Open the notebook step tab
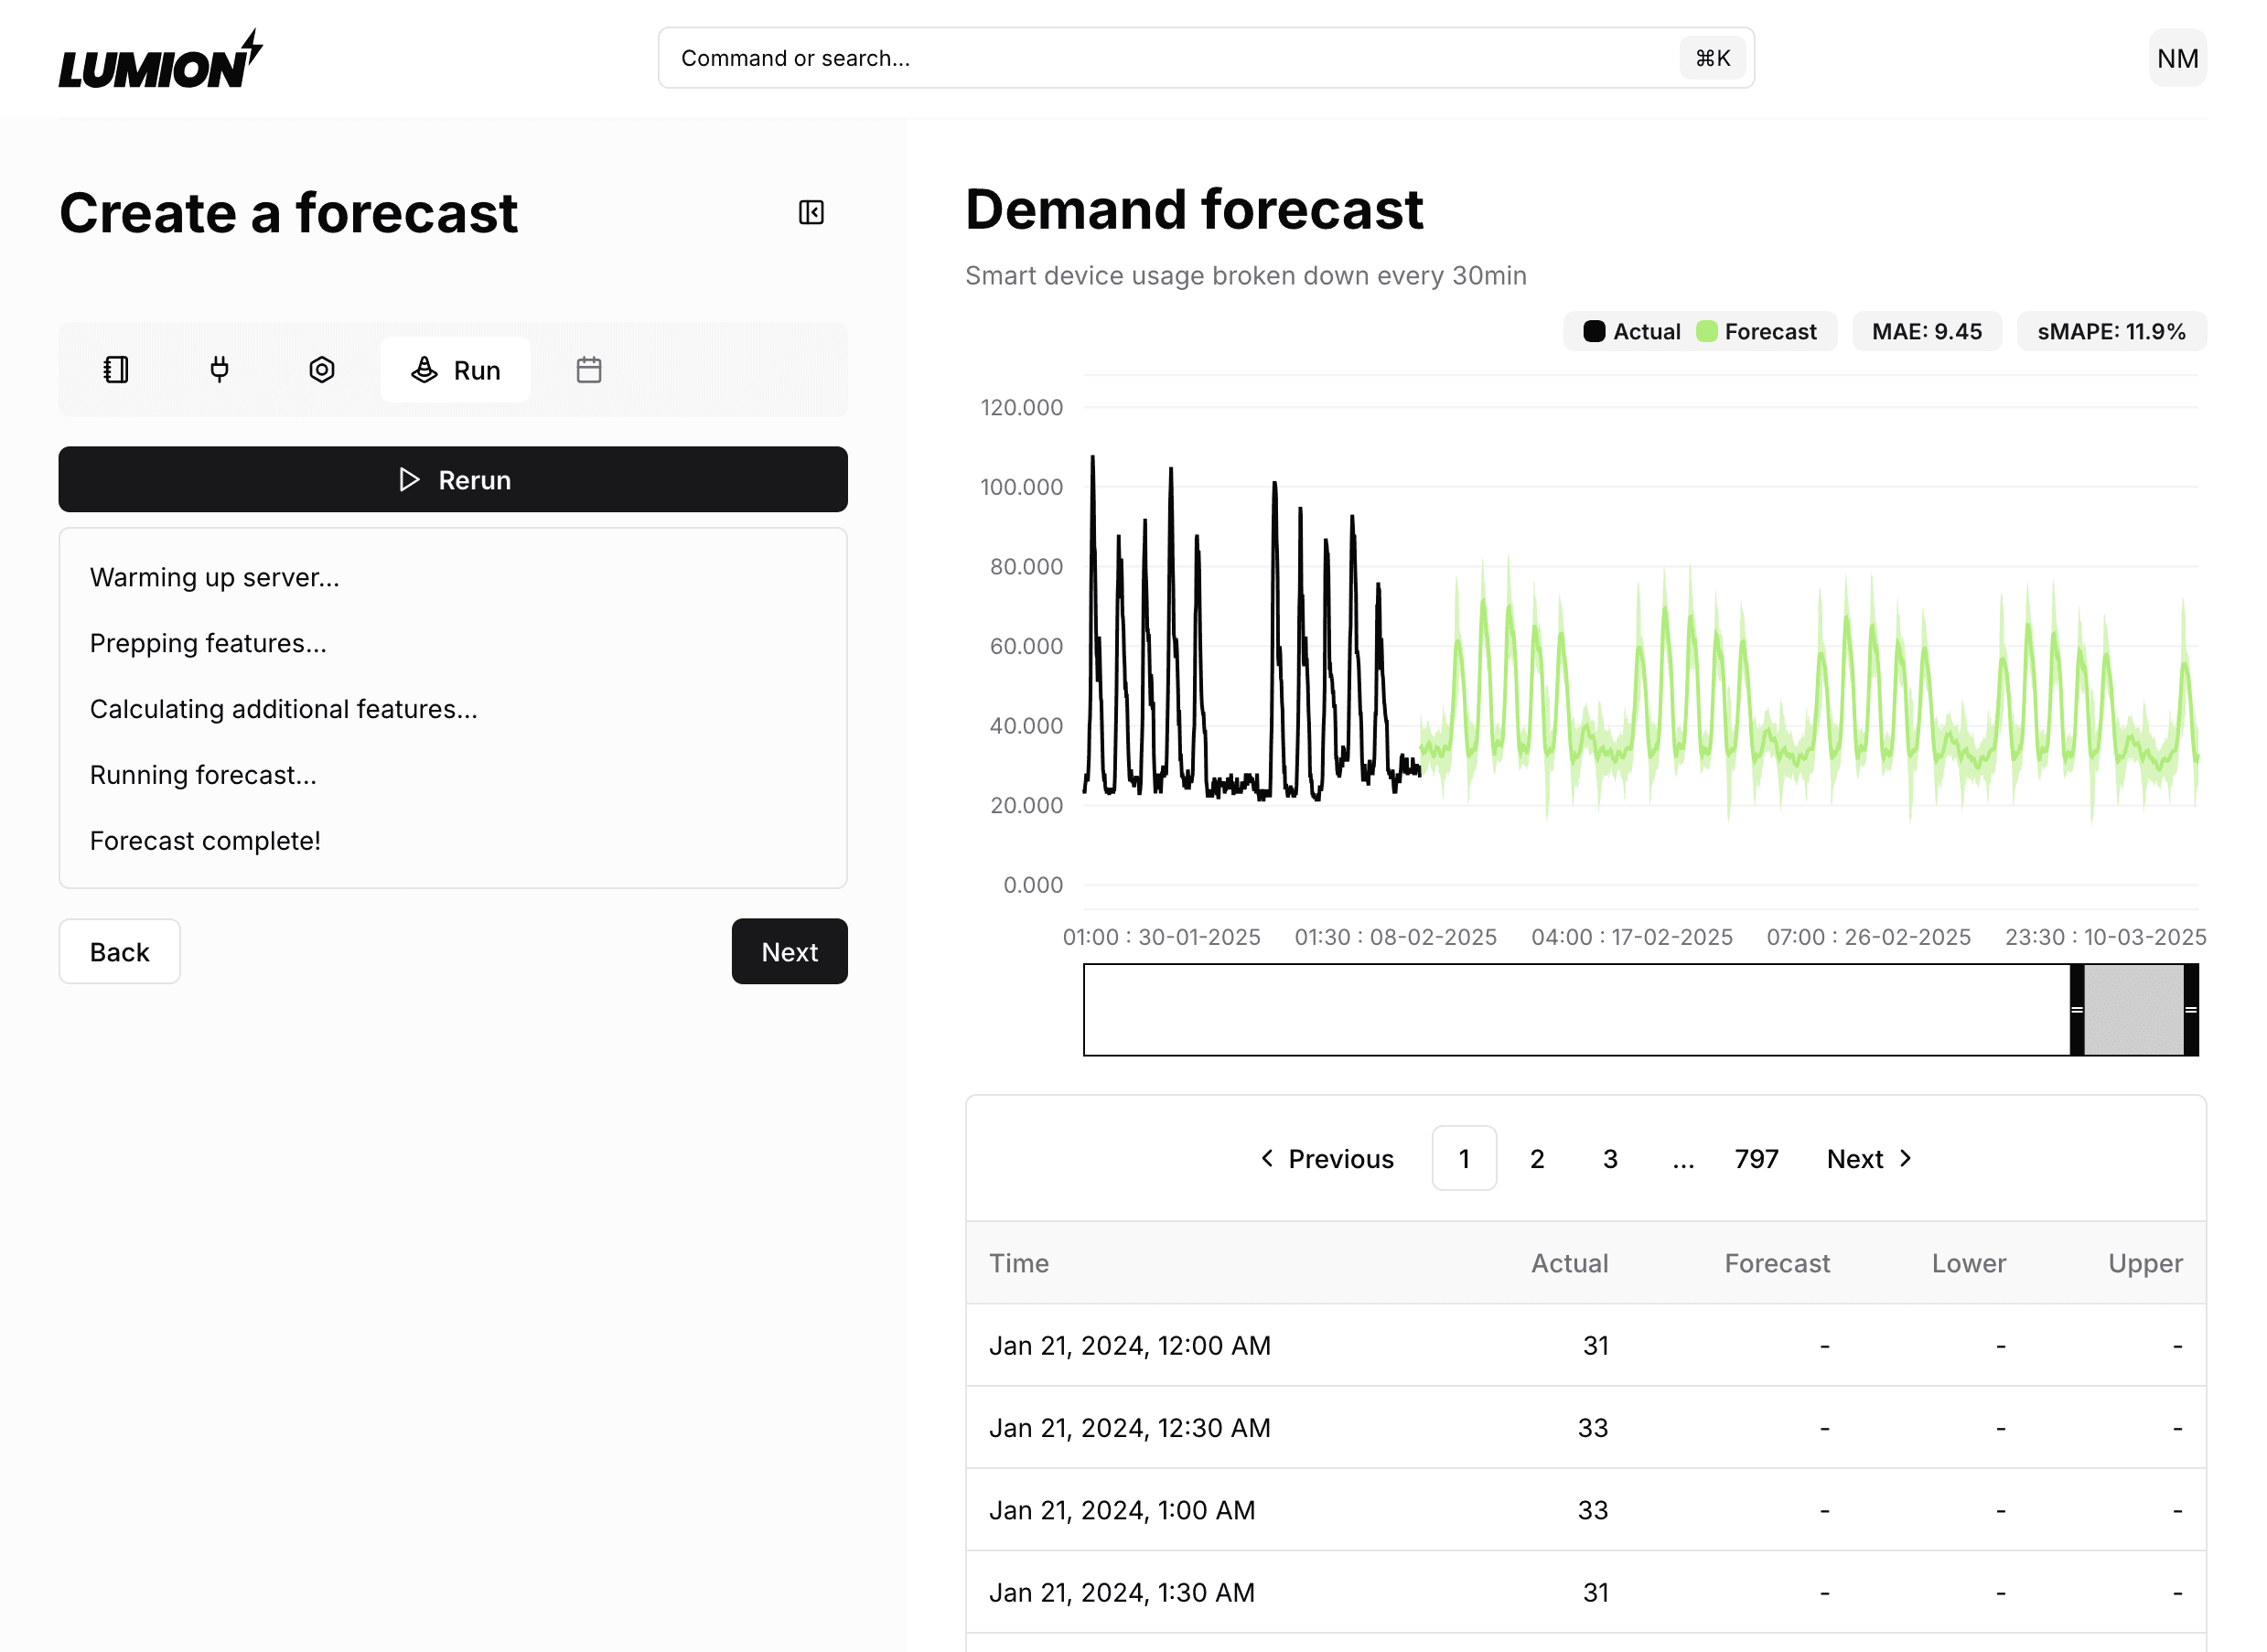 (x=116, y=370)
